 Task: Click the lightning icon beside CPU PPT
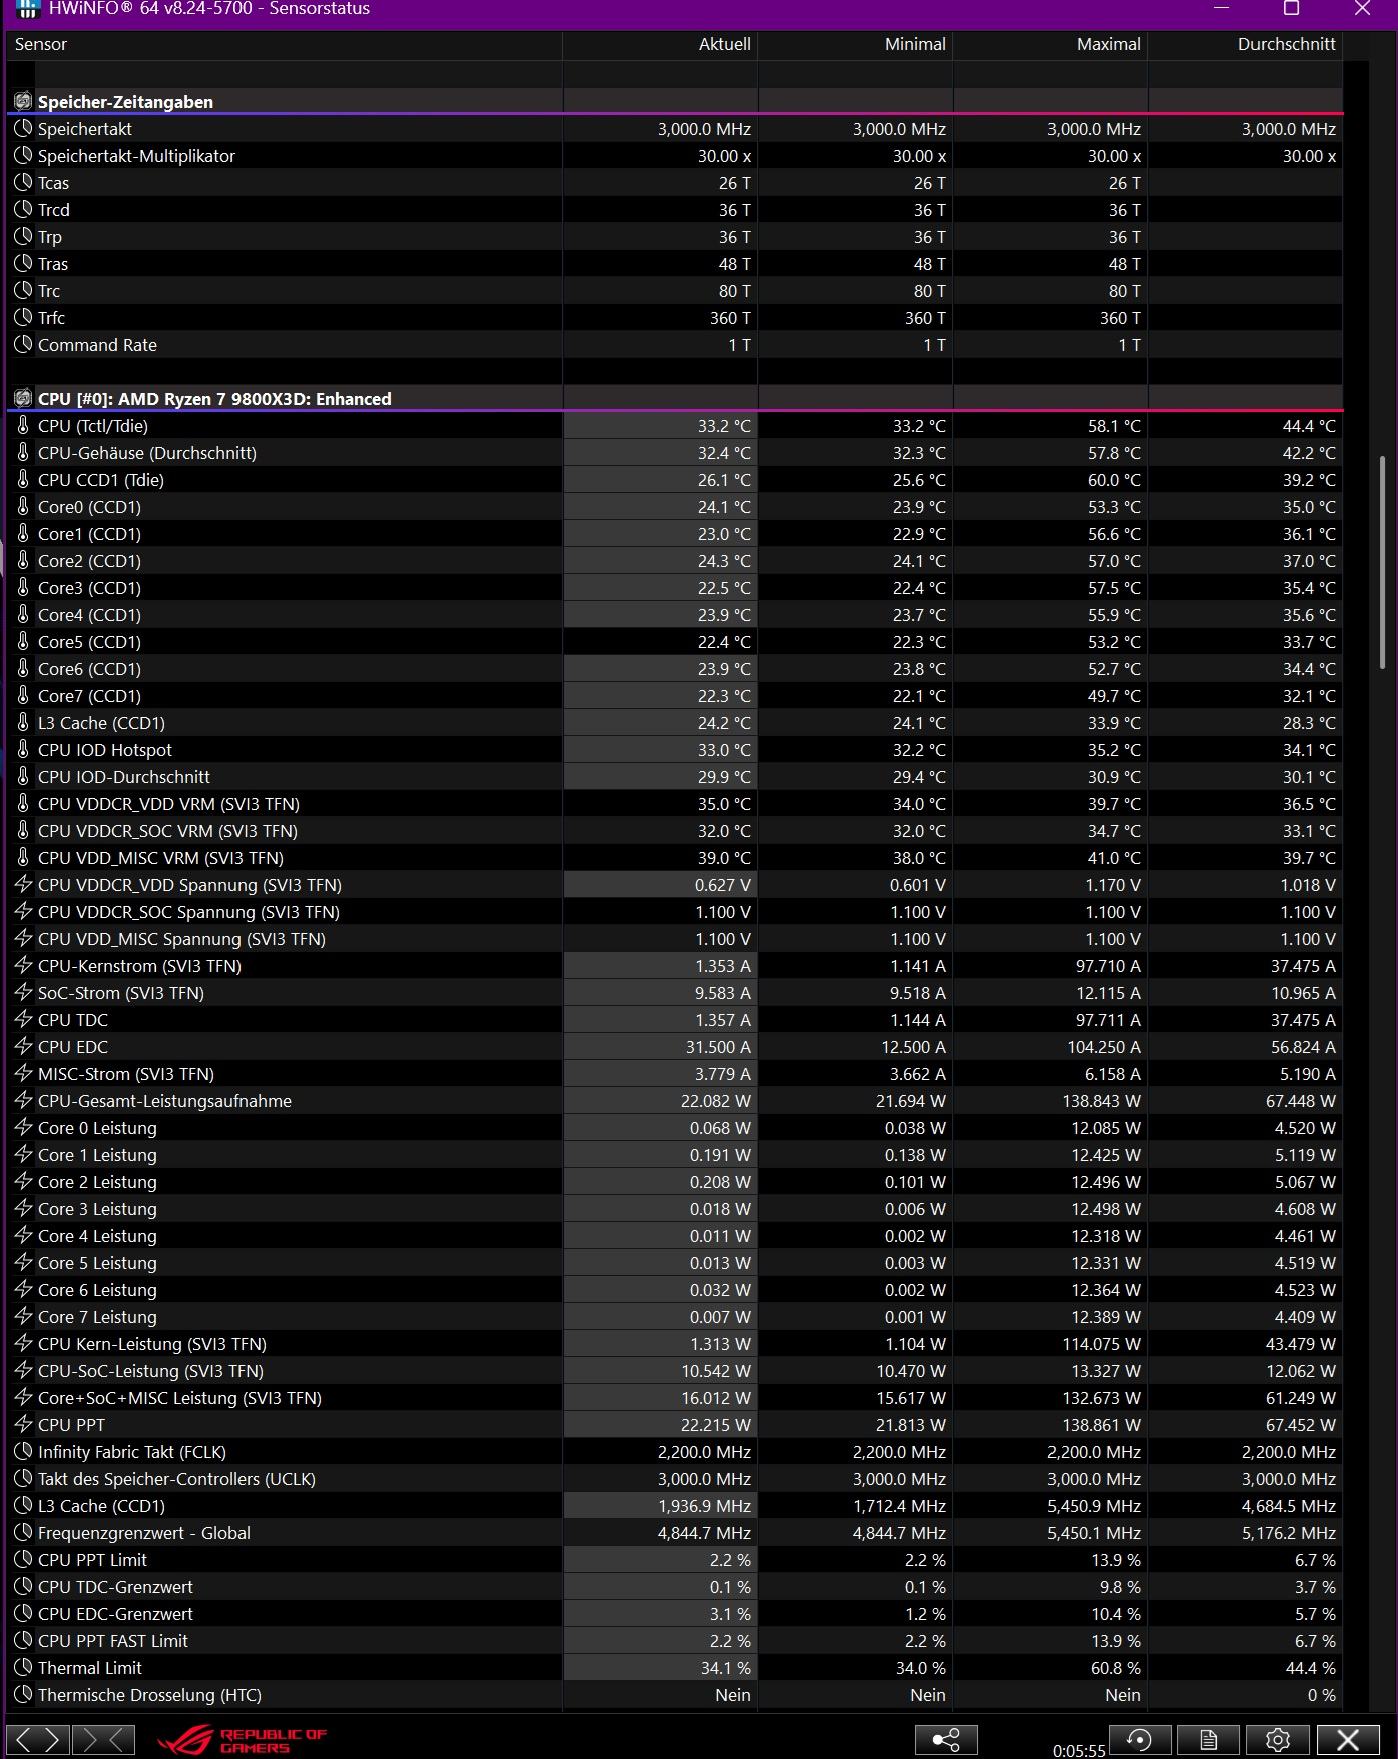click(23, 1425)
